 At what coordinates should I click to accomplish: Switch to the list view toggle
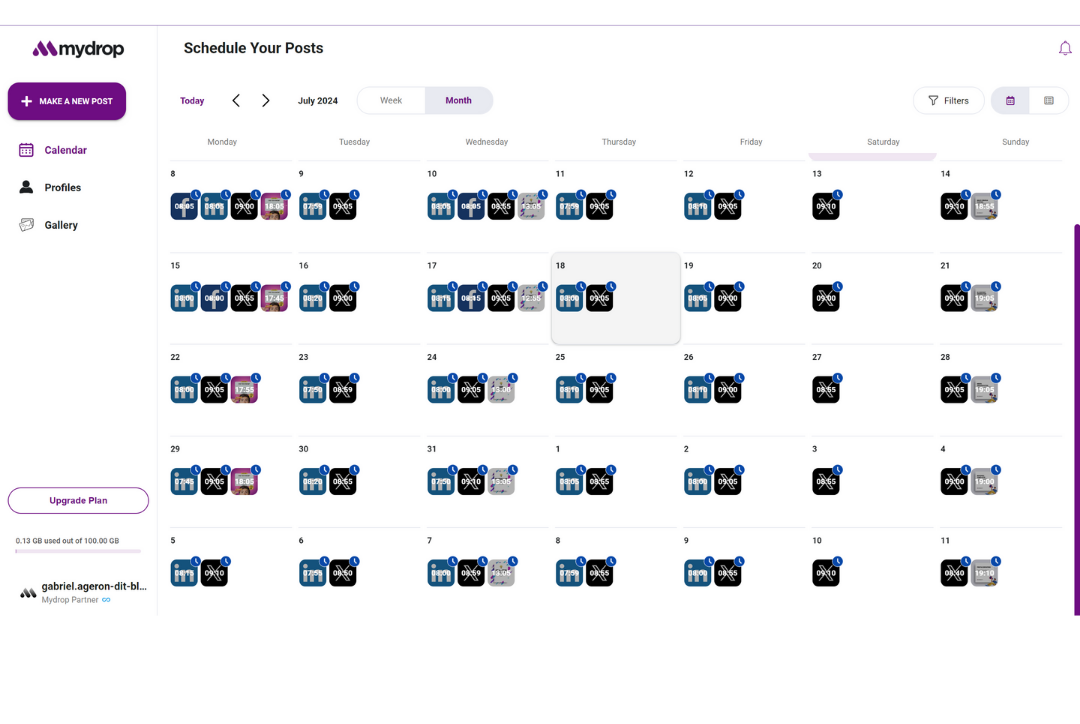click(x=1049, y=100)
